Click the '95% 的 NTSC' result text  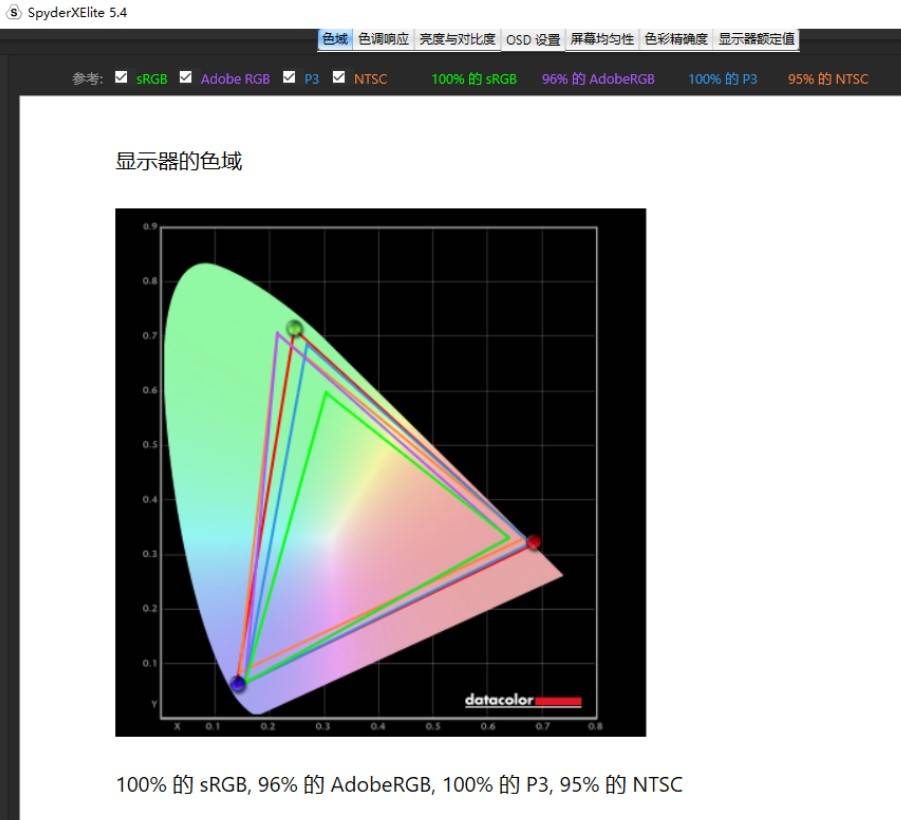pyautogui.click(x=827, y=79)
